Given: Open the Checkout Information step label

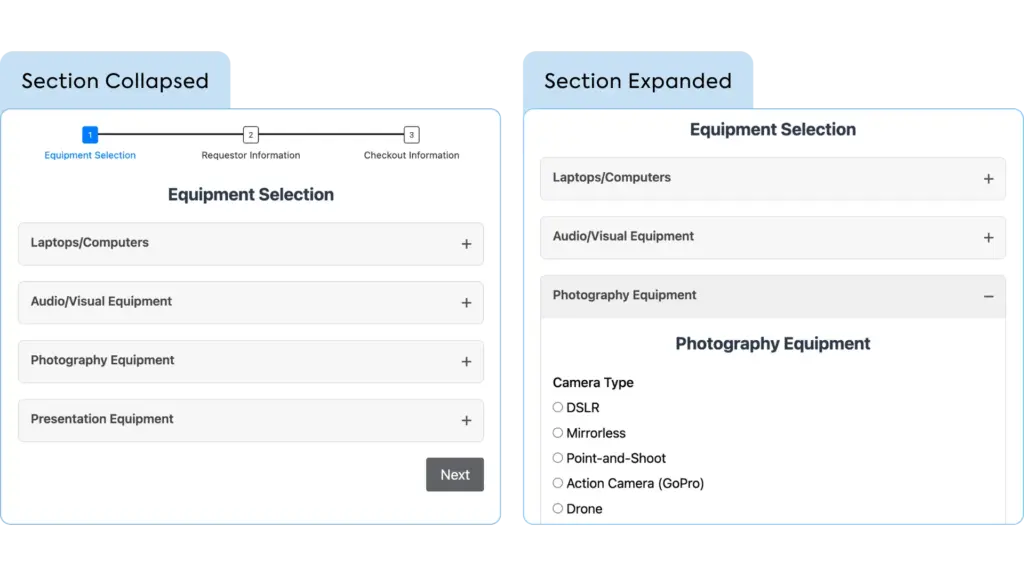Looking at the screenshot, I should coord(411,155).
